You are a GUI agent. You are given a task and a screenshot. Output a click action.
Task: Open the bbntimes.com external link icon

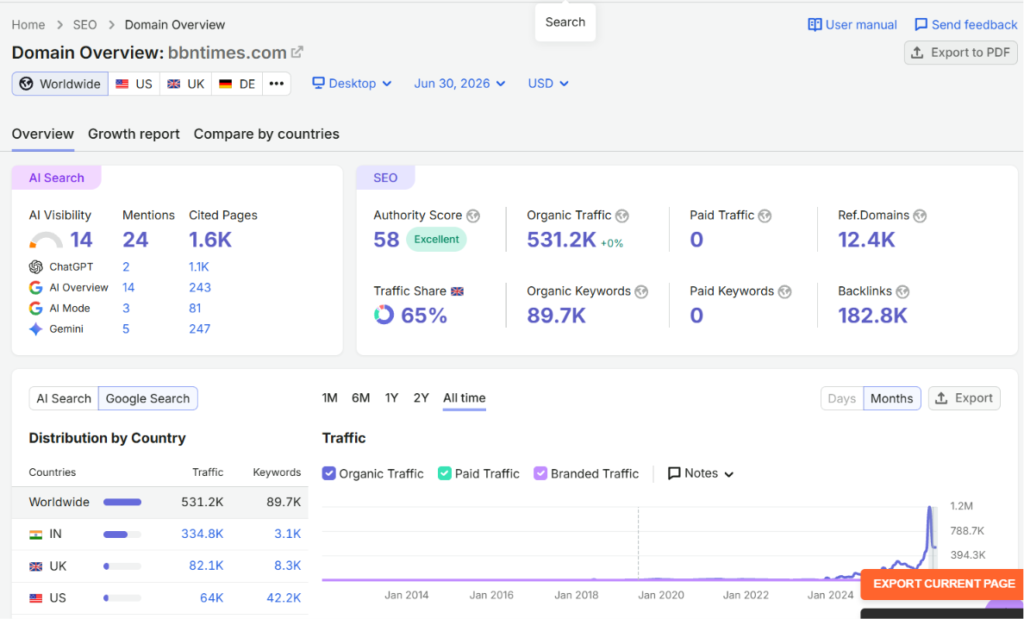coord(297,52)
